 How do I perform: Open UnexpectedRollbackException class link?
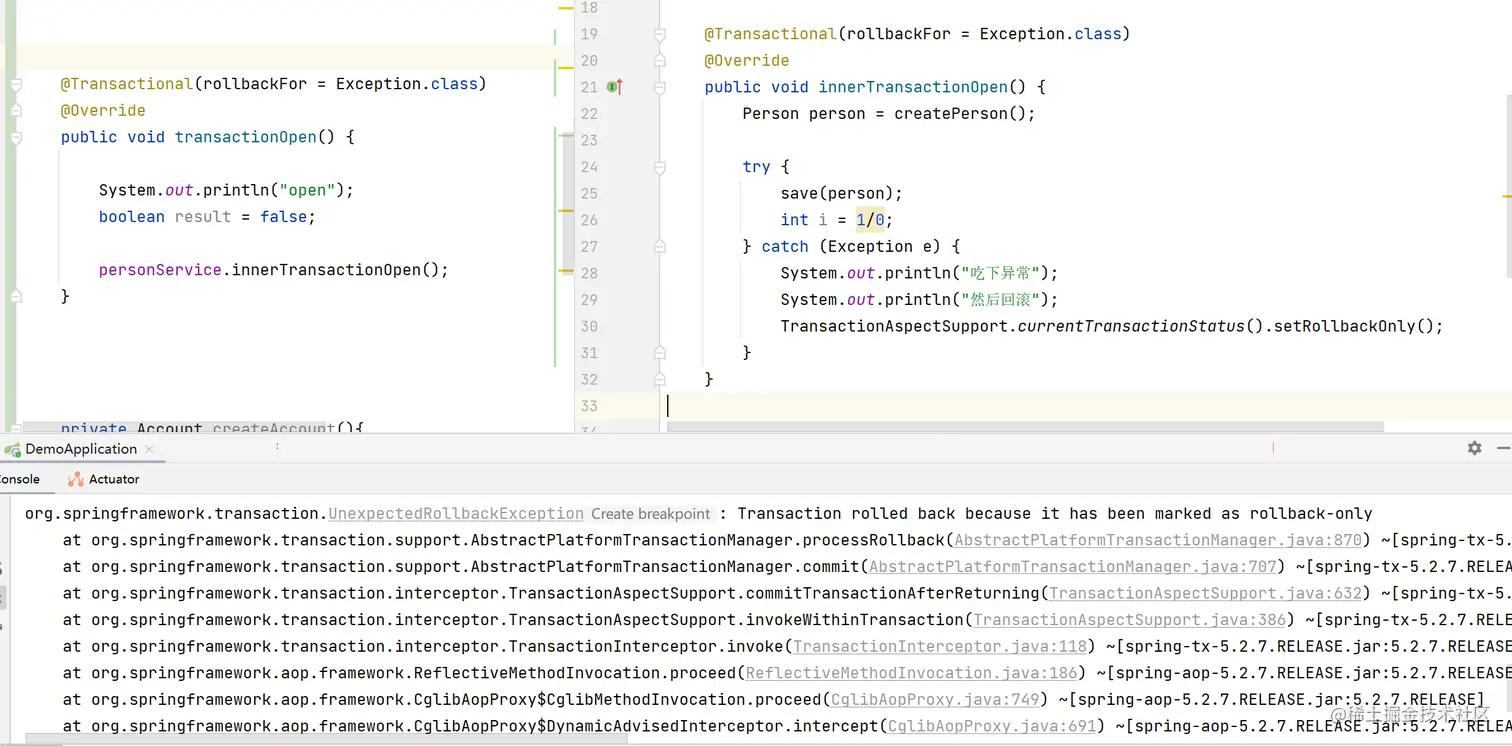[x=456, y=513]
